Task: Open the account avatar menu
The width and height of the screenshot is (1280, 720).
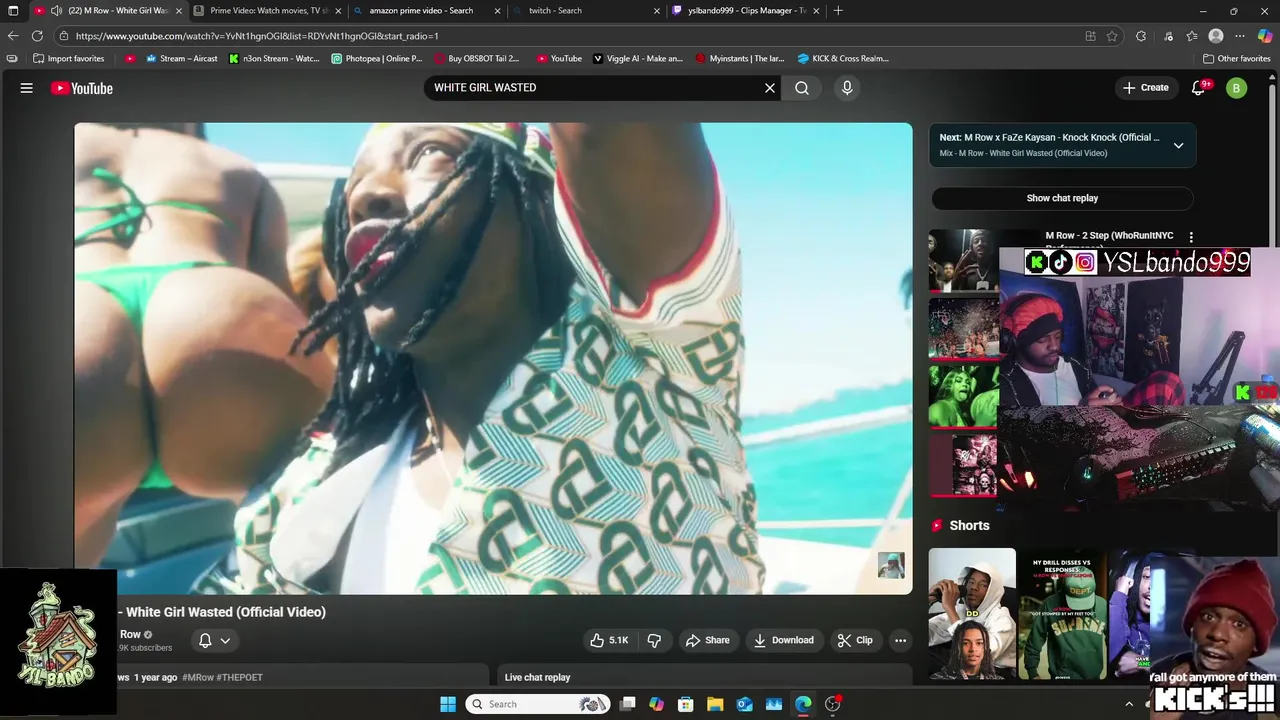Action: click(x=1237, y=88)
